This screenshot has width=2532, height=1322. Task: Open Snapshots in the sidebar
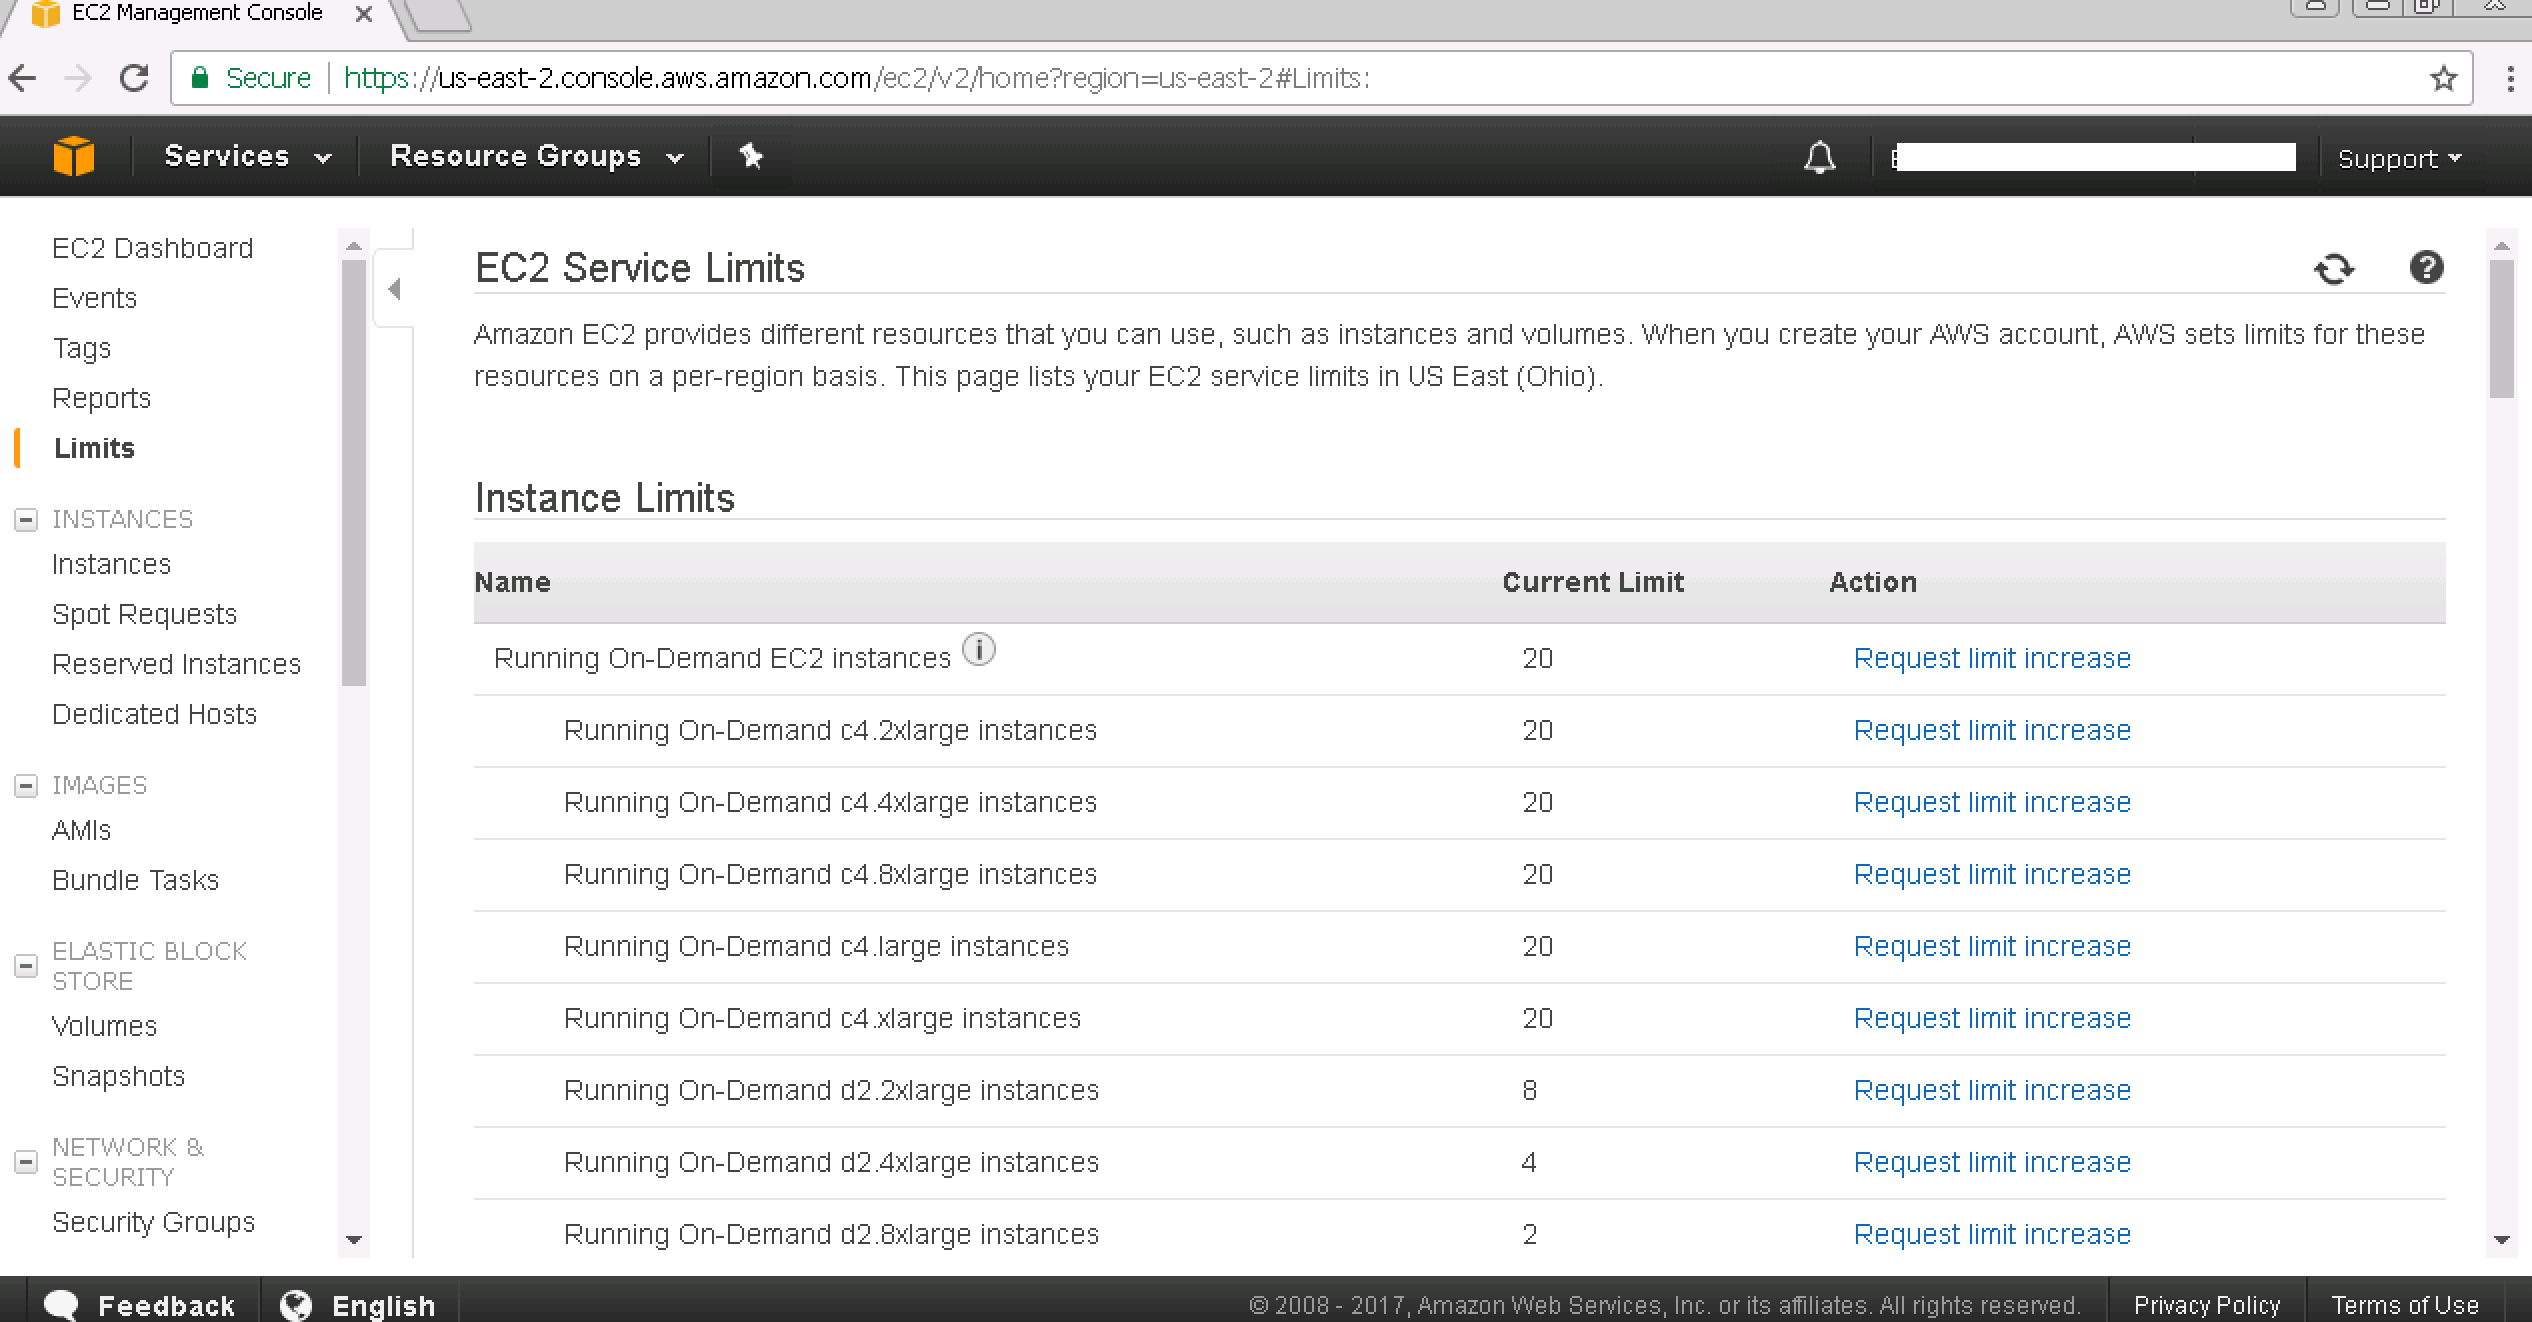[x=118, y=1076]
